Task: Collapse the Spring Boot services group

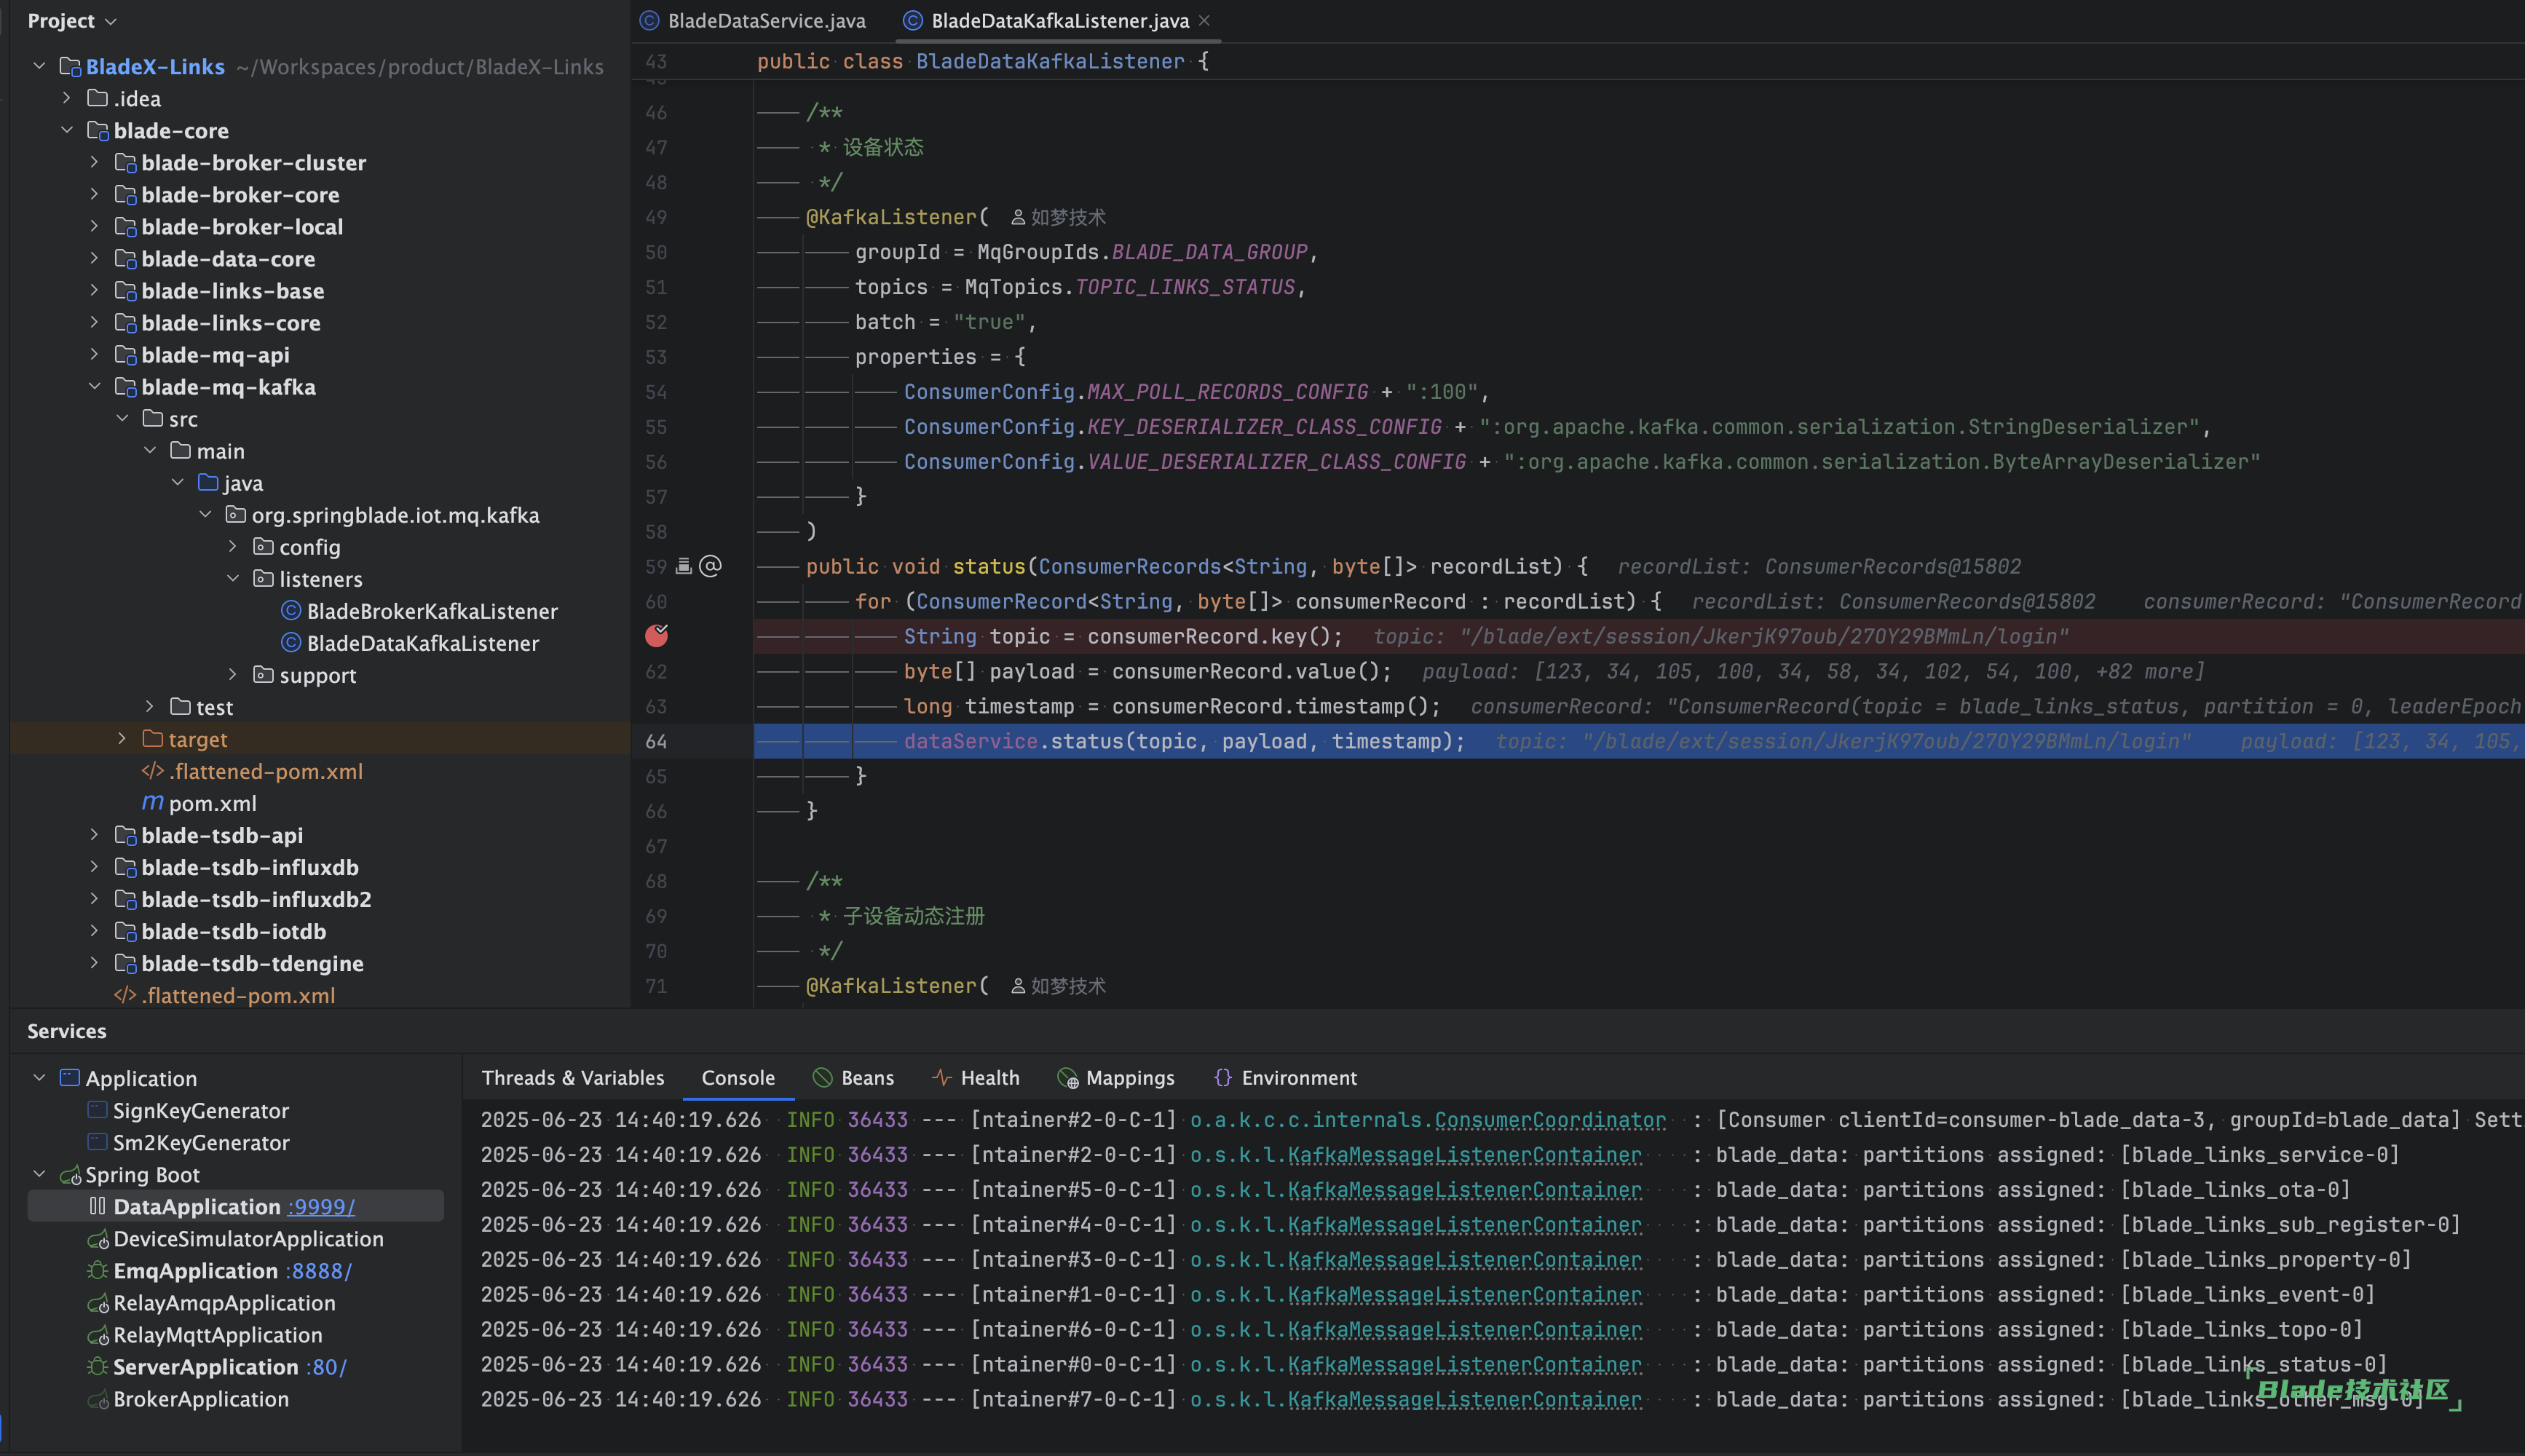Action: point(39,1174)
